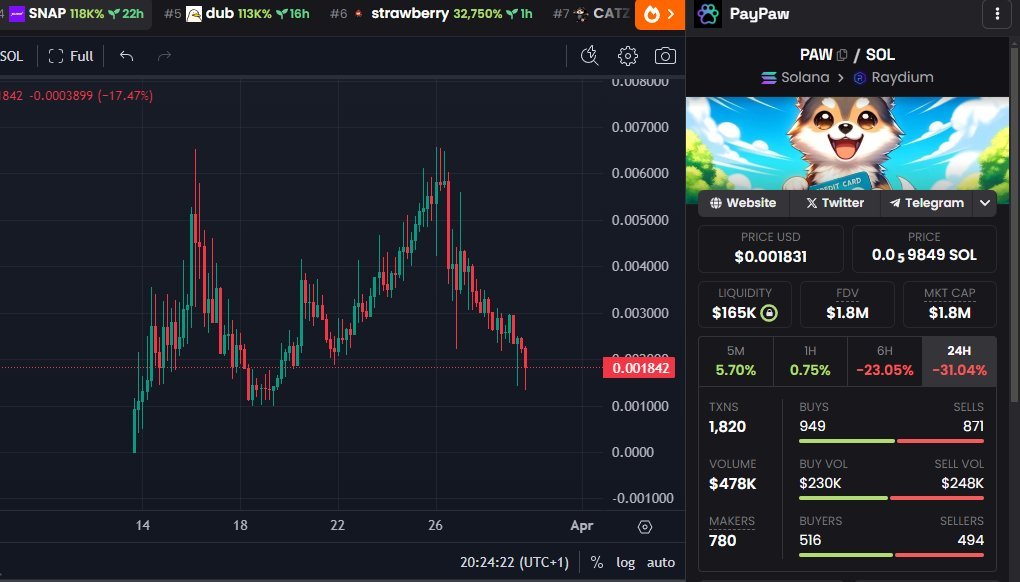
Task: Click the PRICE USD $0.001831 box
Action: click(x=771, y=248)
